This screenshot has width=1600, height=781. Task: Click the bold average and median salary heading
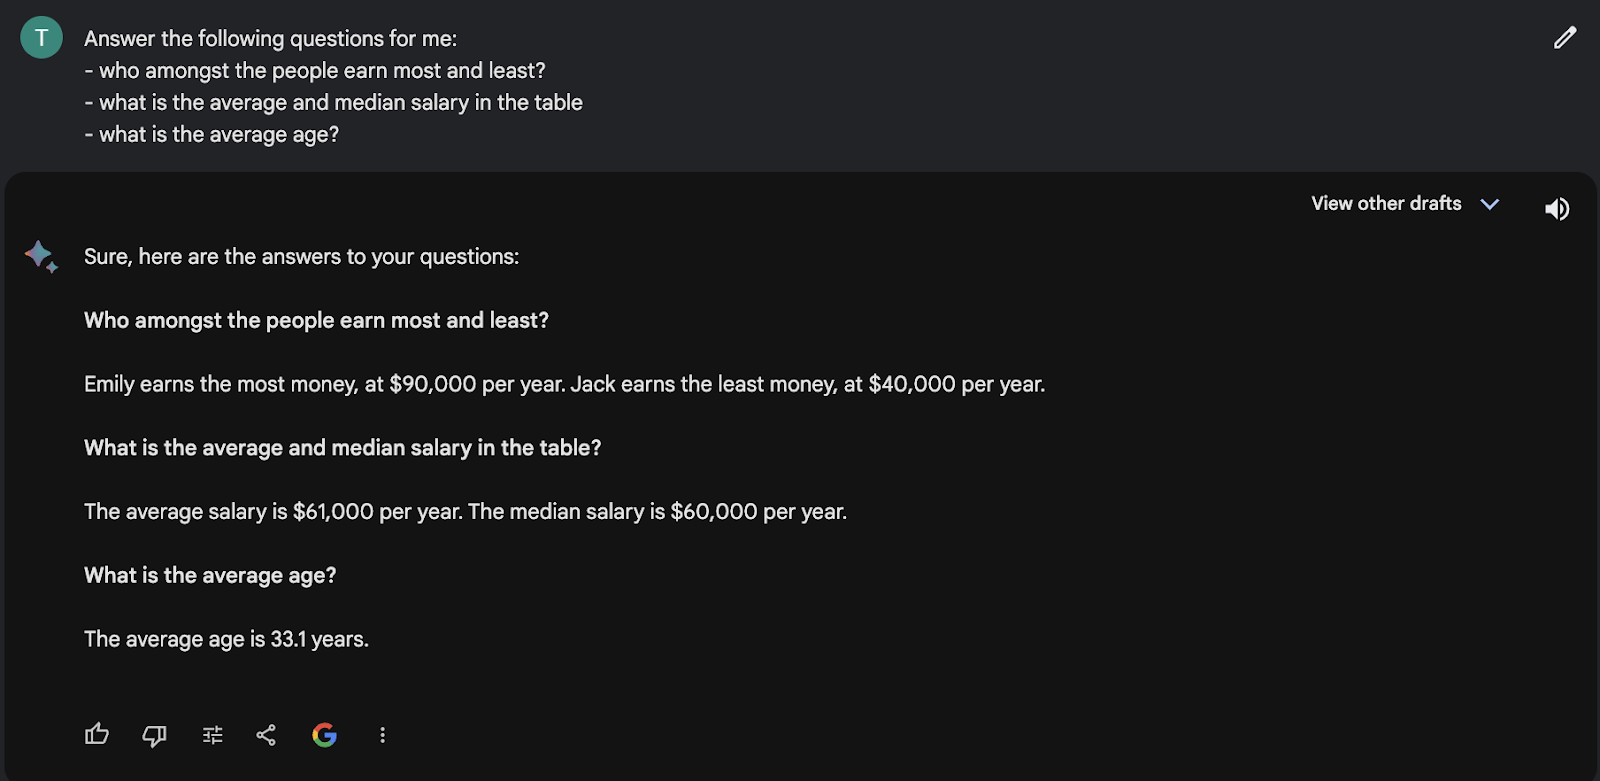(x=342, y=448)
